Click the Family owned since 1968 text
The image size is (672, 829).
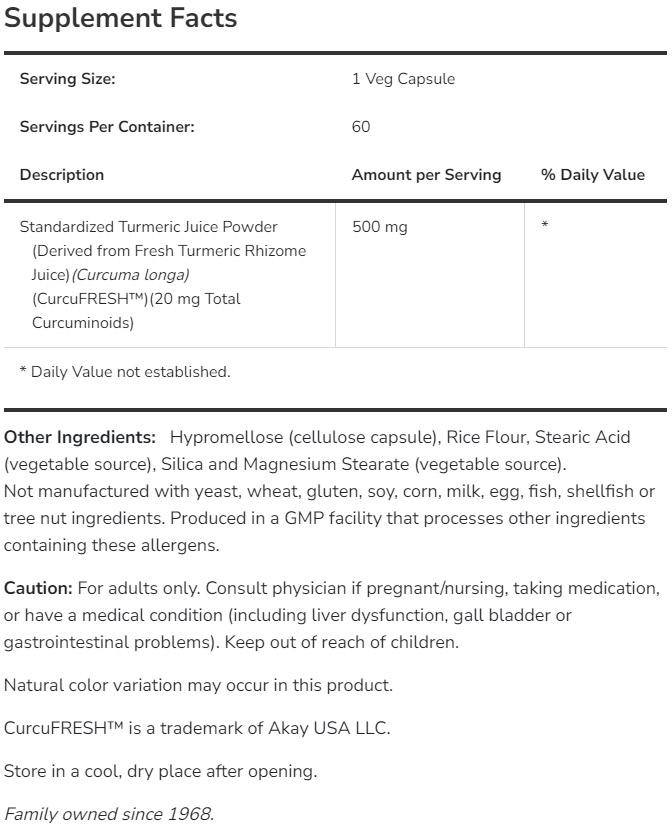(x=108, y=814)
